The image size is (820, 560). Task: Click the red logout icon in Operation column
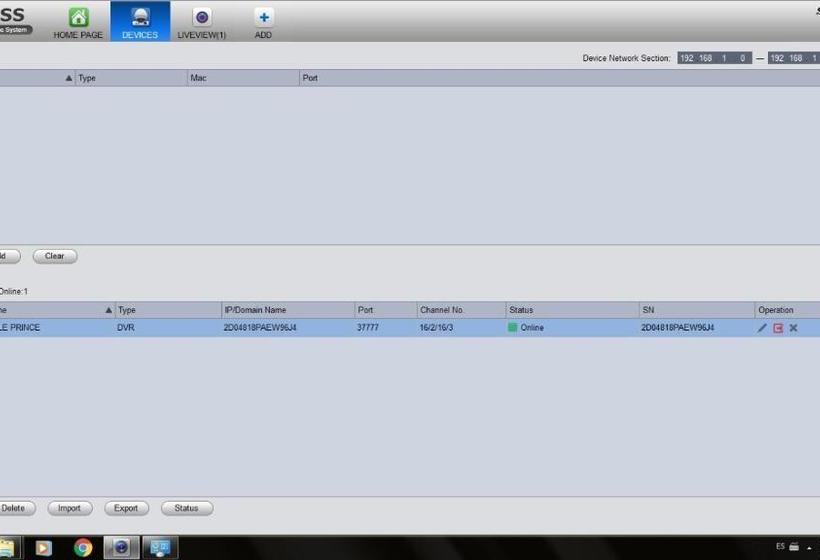[778, 328]
